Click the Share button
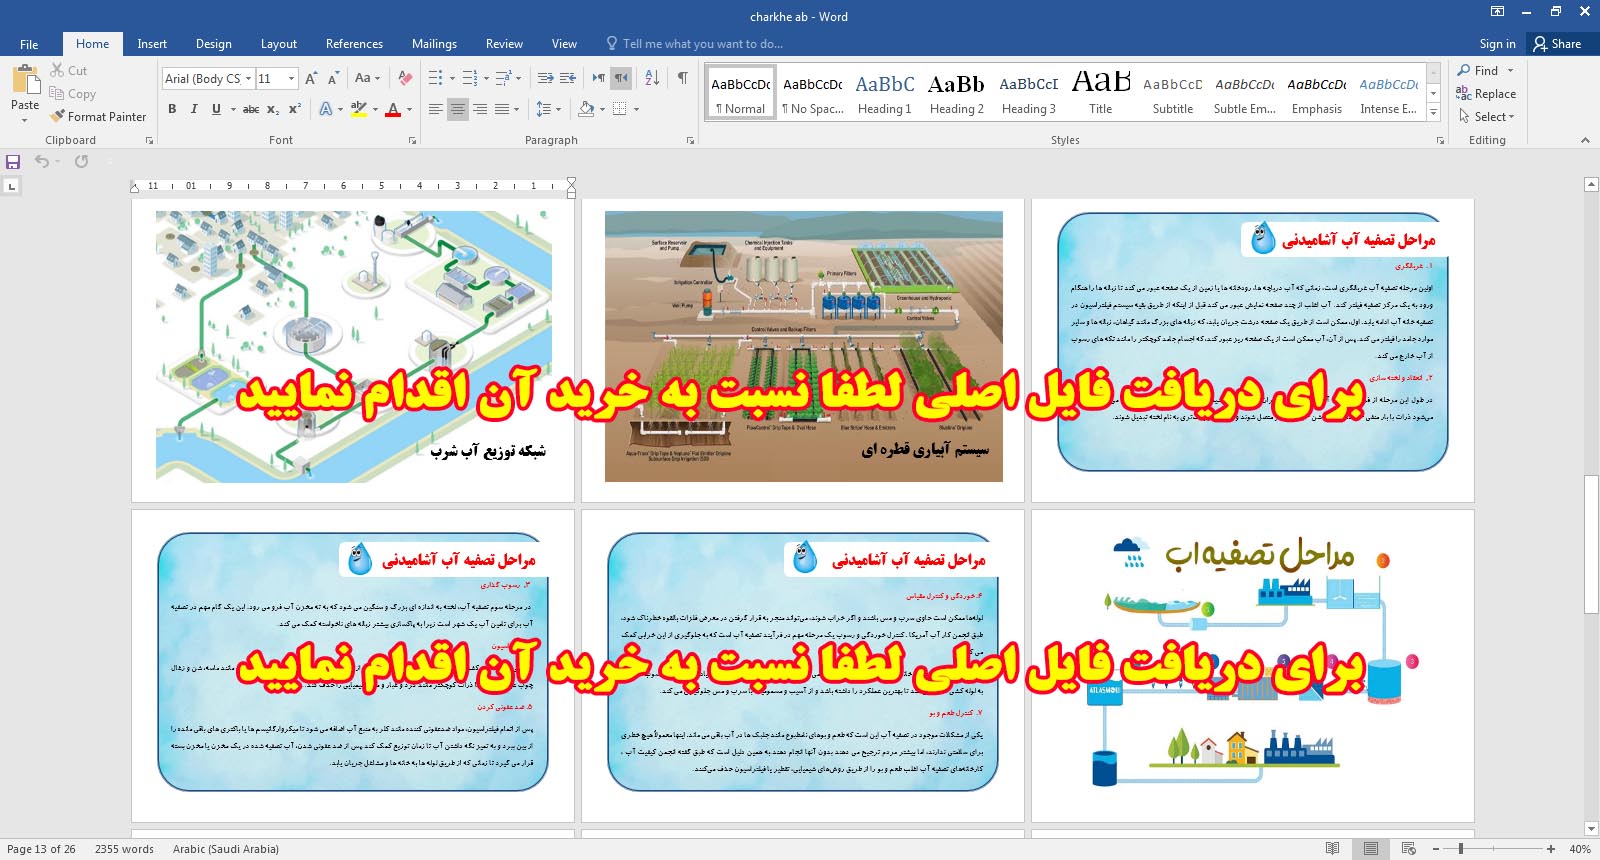This screenshot has width=1600, height=860. [1557, 44]
